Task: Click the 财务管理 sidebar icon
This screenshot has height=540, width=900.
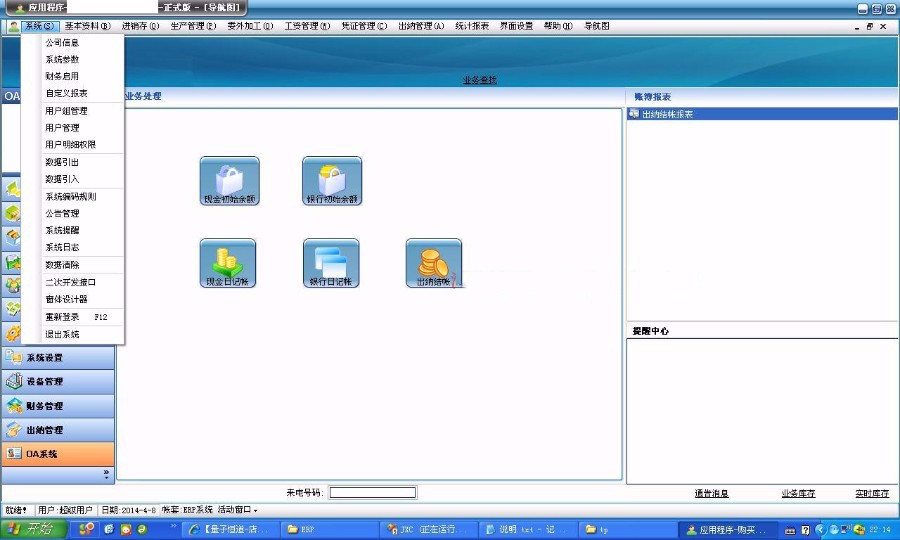Action: click(x=13, y=406)
